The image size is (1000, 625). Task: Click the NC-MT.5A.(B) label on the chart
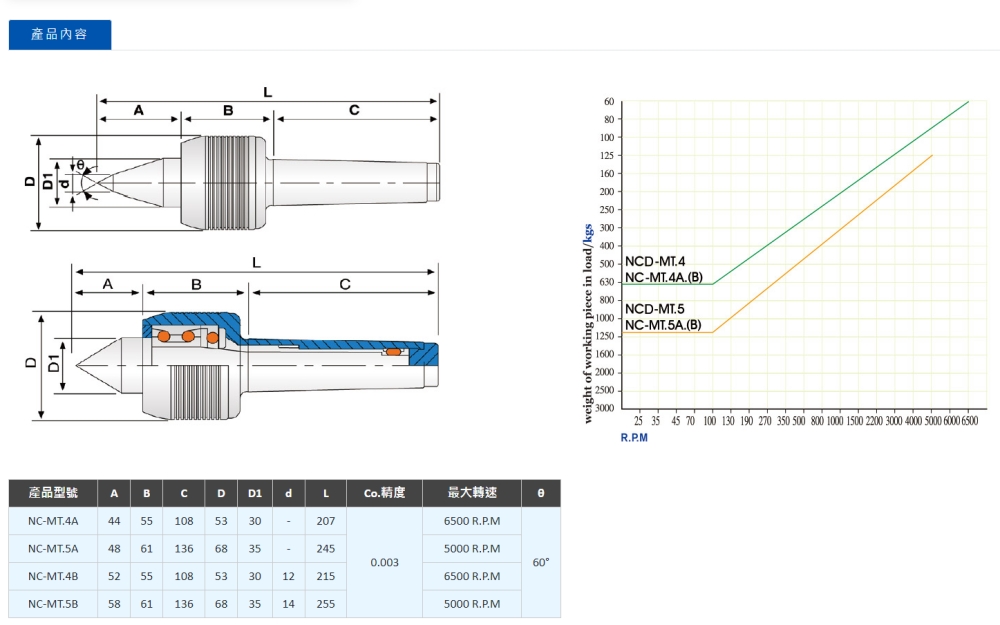[663, 325]
